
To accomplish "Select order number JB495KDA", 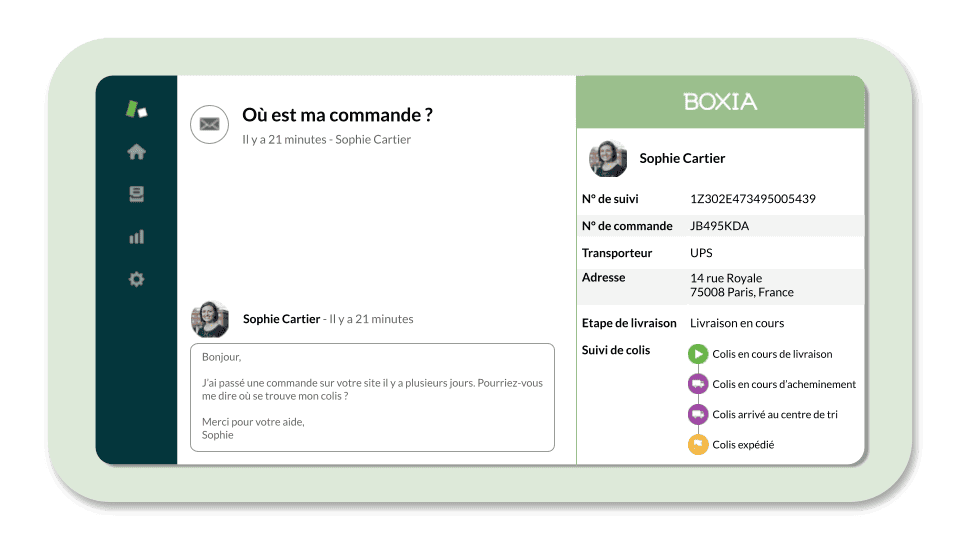I will [719, 226].
